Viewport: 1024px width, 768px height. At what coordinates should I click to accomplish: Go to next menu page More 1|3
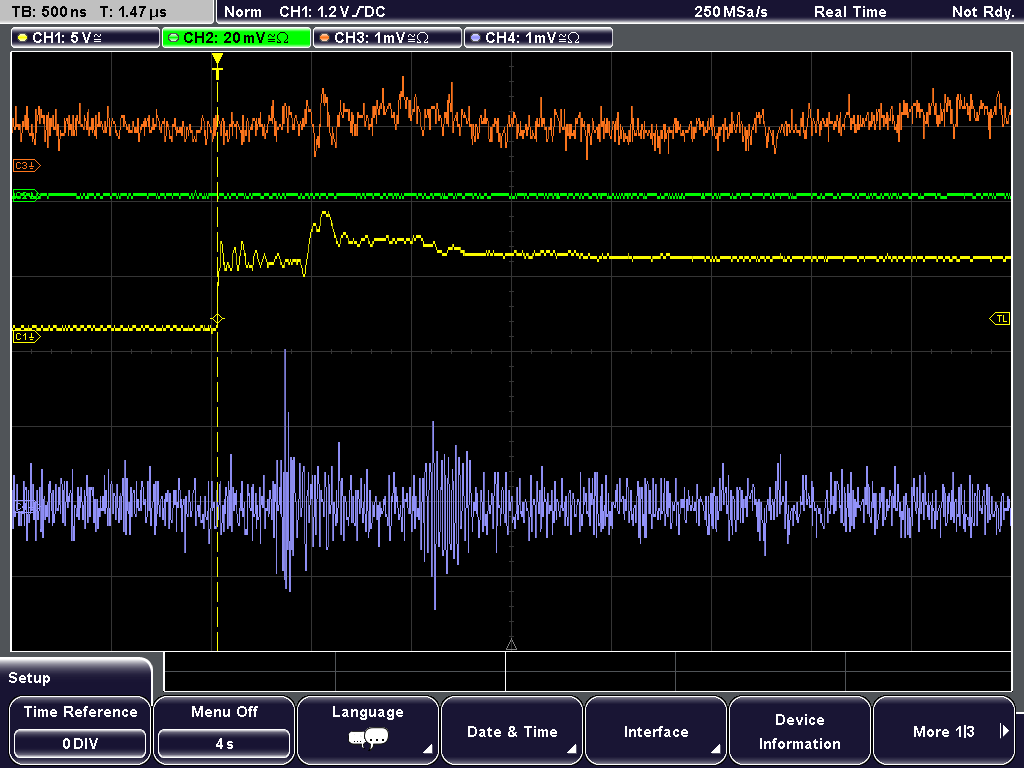pos(944,729)
